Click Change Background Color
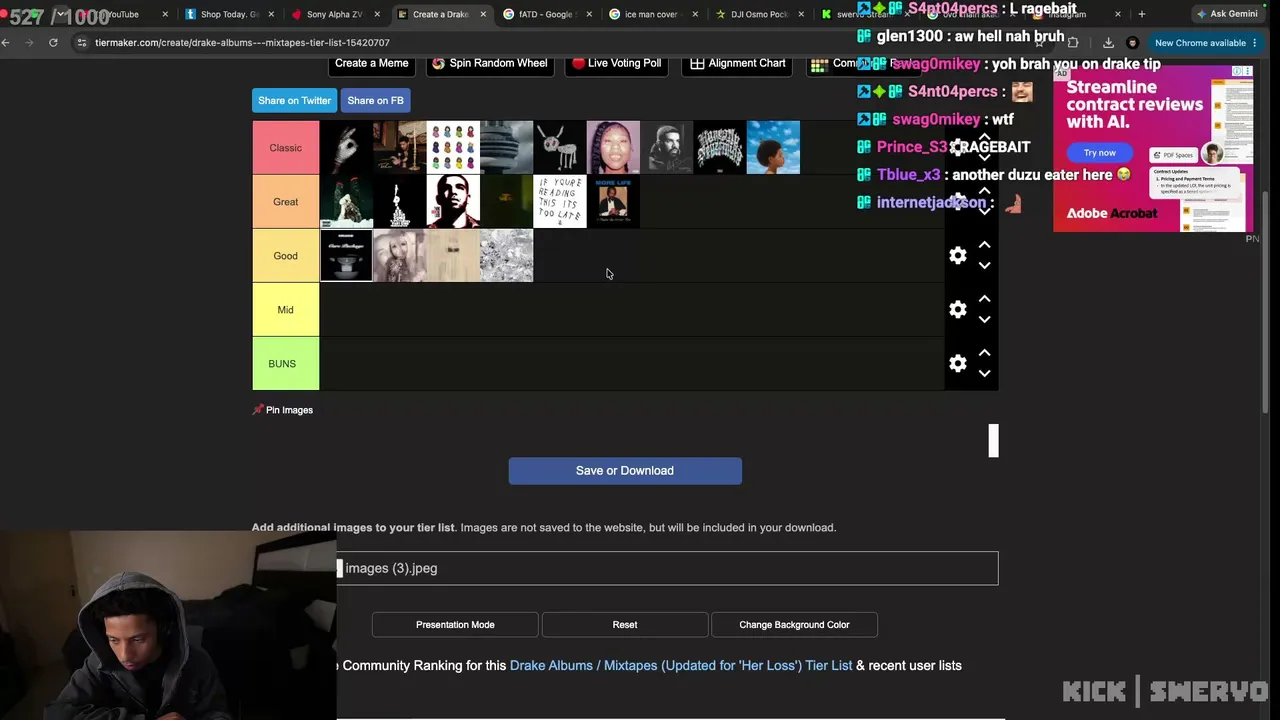 coord(794,625)
